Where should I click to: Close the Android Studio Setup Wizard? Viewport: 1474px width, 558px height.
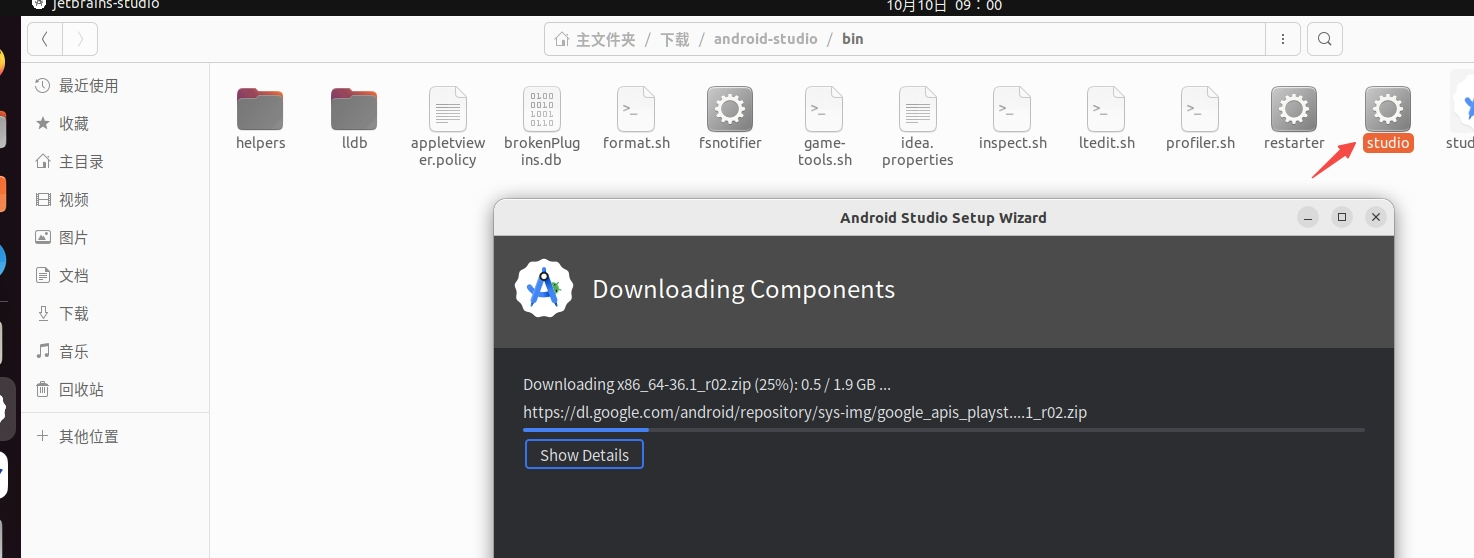pyautogui.click(x=1376, y=217)
